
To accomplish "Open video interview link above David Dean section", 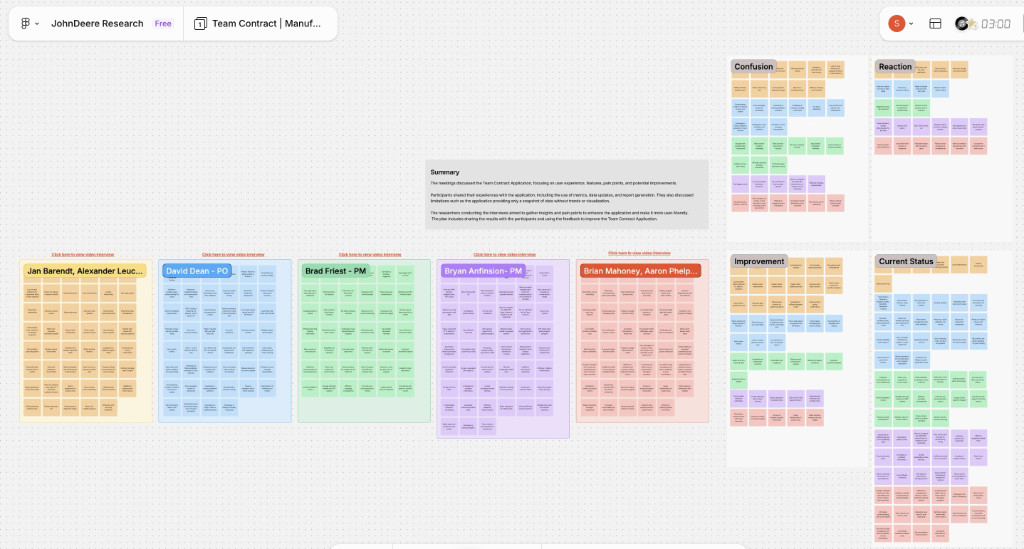I will 233,255.
